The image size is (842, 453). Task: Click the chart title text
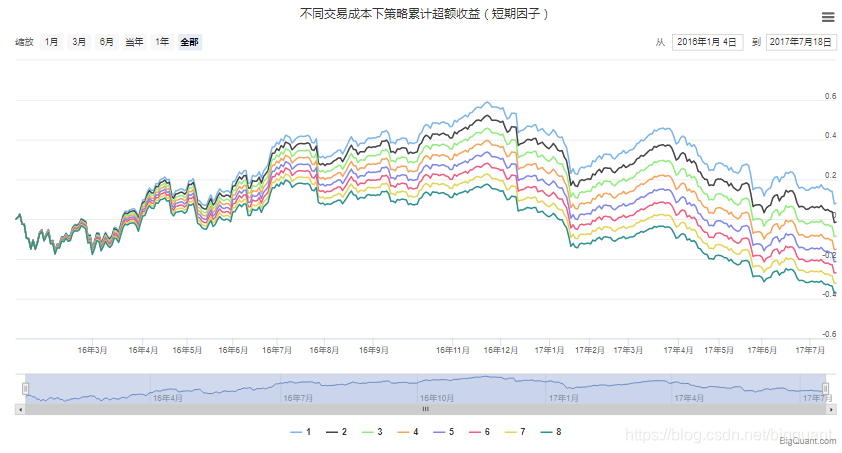(x=424, y=14)
